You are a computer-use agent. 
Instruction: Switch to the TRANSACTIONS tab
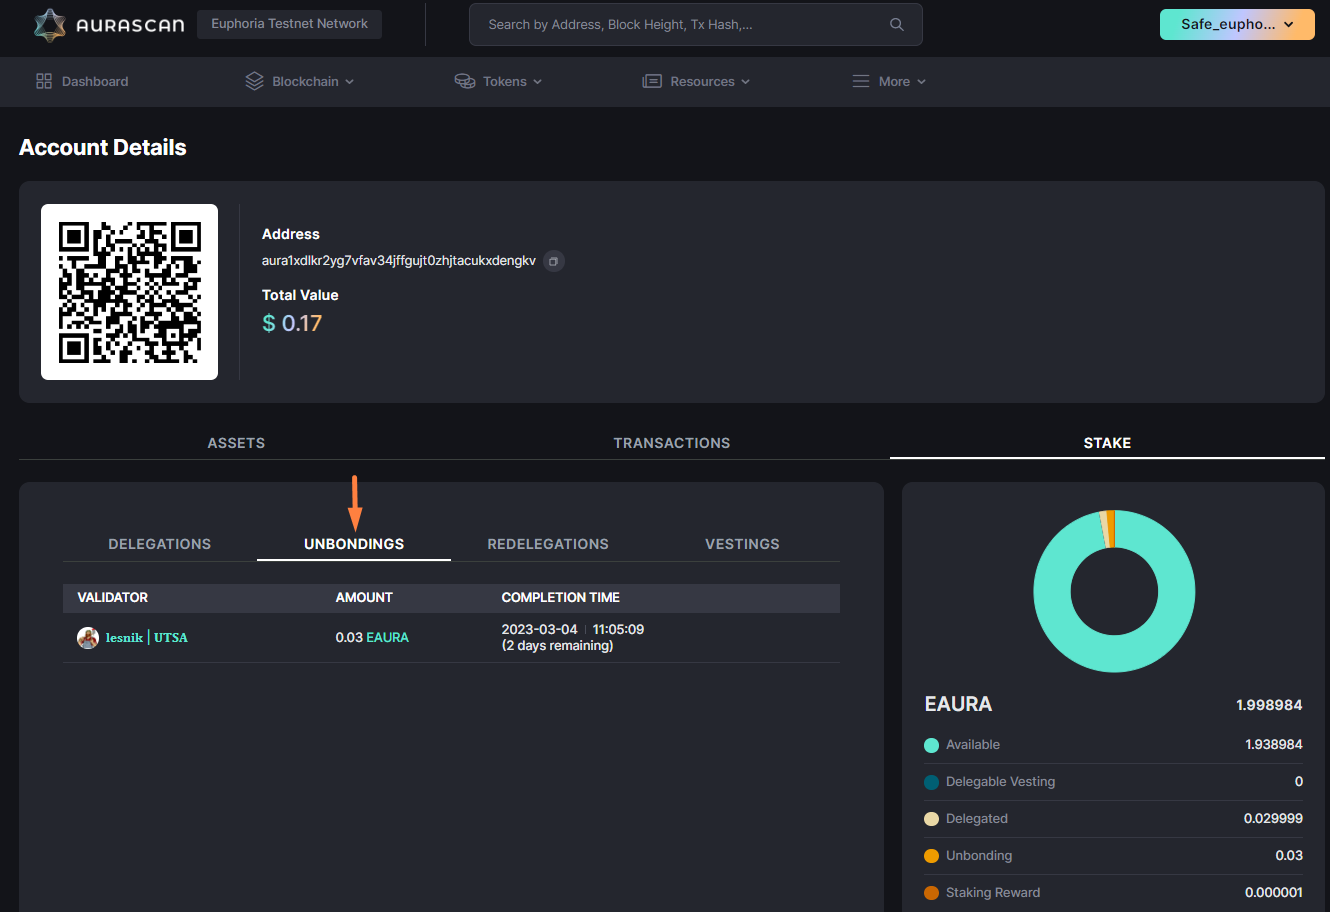672,443
